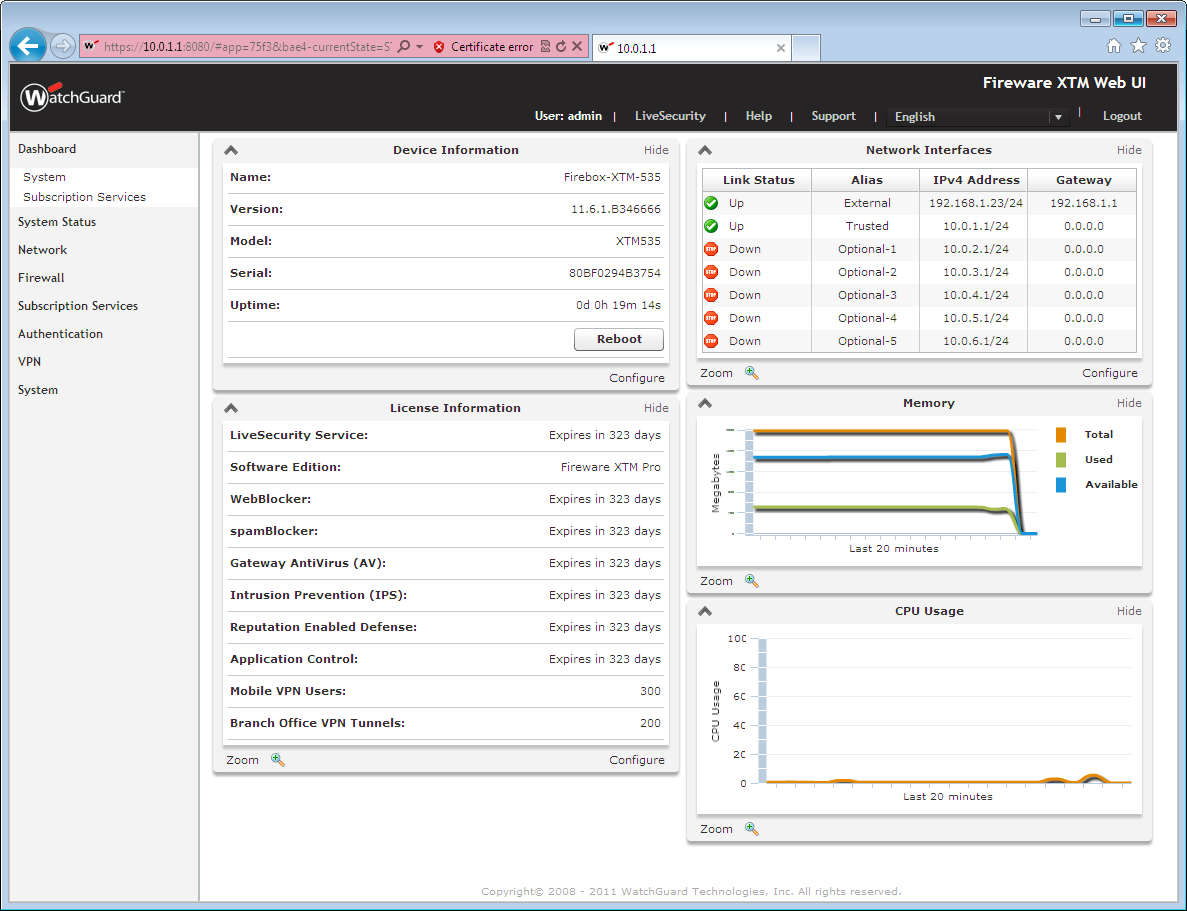Click the Reboot button
The width and height of the screenshot is (1187, 911).
coord(618,339)
